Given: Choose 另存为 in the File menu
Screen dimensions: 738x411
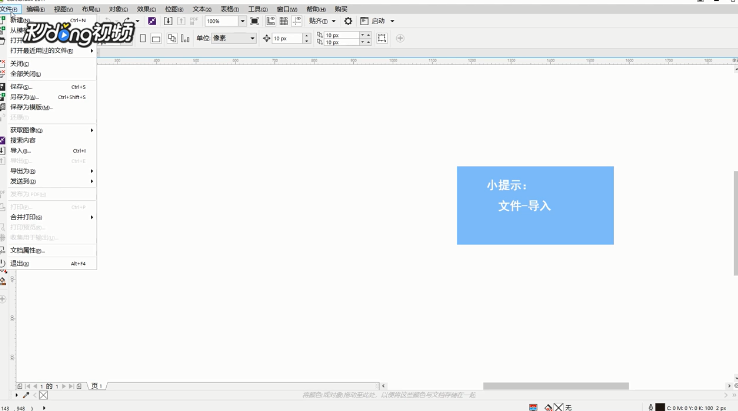Looking at the screenshot, I should (48, 97).
